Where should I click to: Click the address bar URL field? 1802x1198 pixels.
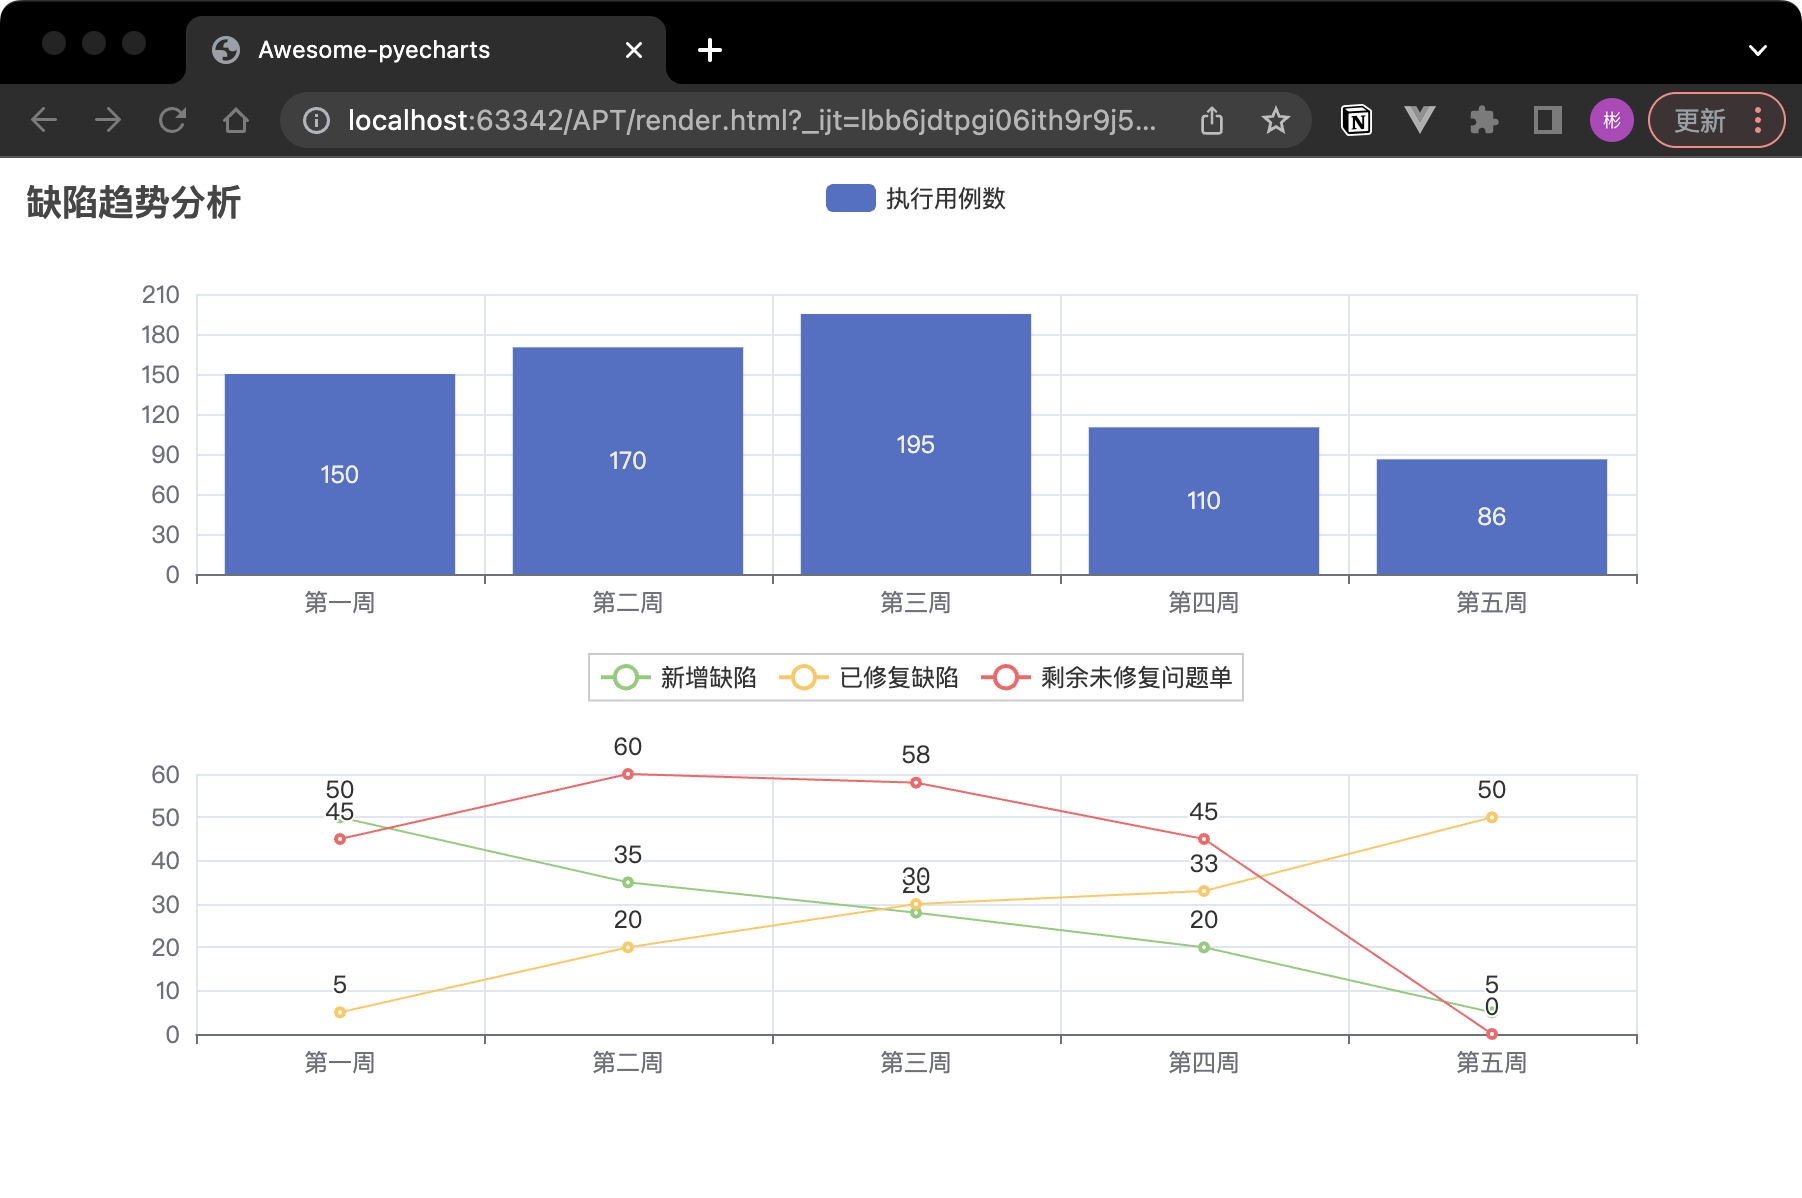point(752,121)
